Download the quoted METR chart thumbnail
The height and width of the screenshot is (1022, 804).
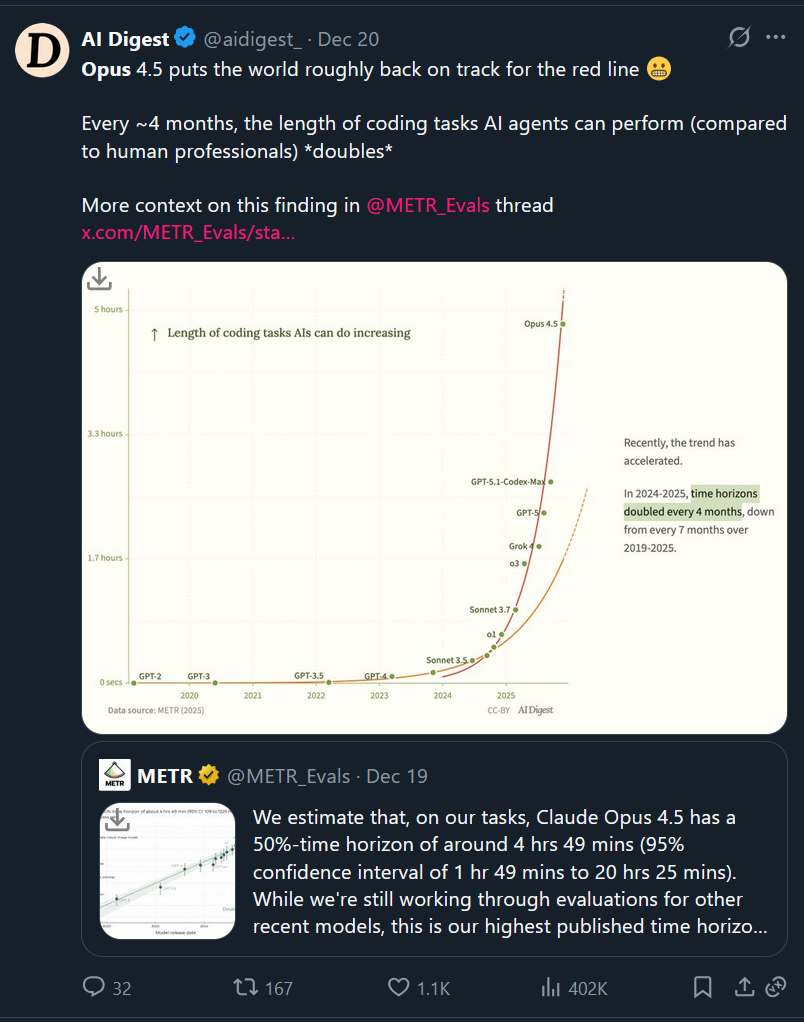117,821
